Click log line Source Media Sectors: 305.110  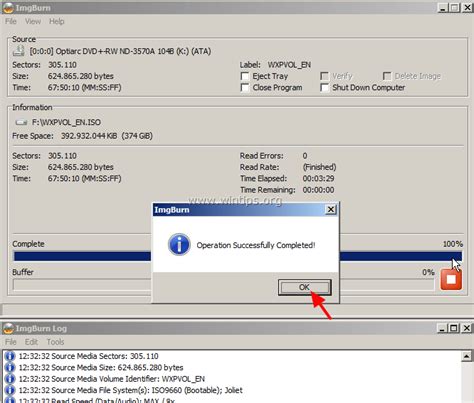(x=88, y=356)
